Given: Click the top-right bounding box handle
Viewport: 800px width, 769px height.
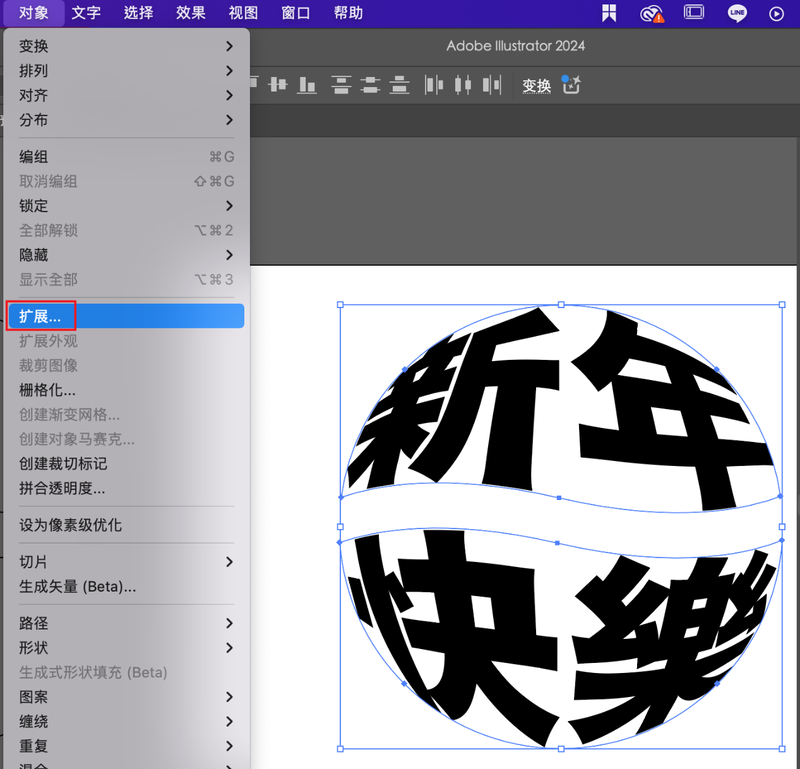Looking at the screenshot, I should 781,305.
